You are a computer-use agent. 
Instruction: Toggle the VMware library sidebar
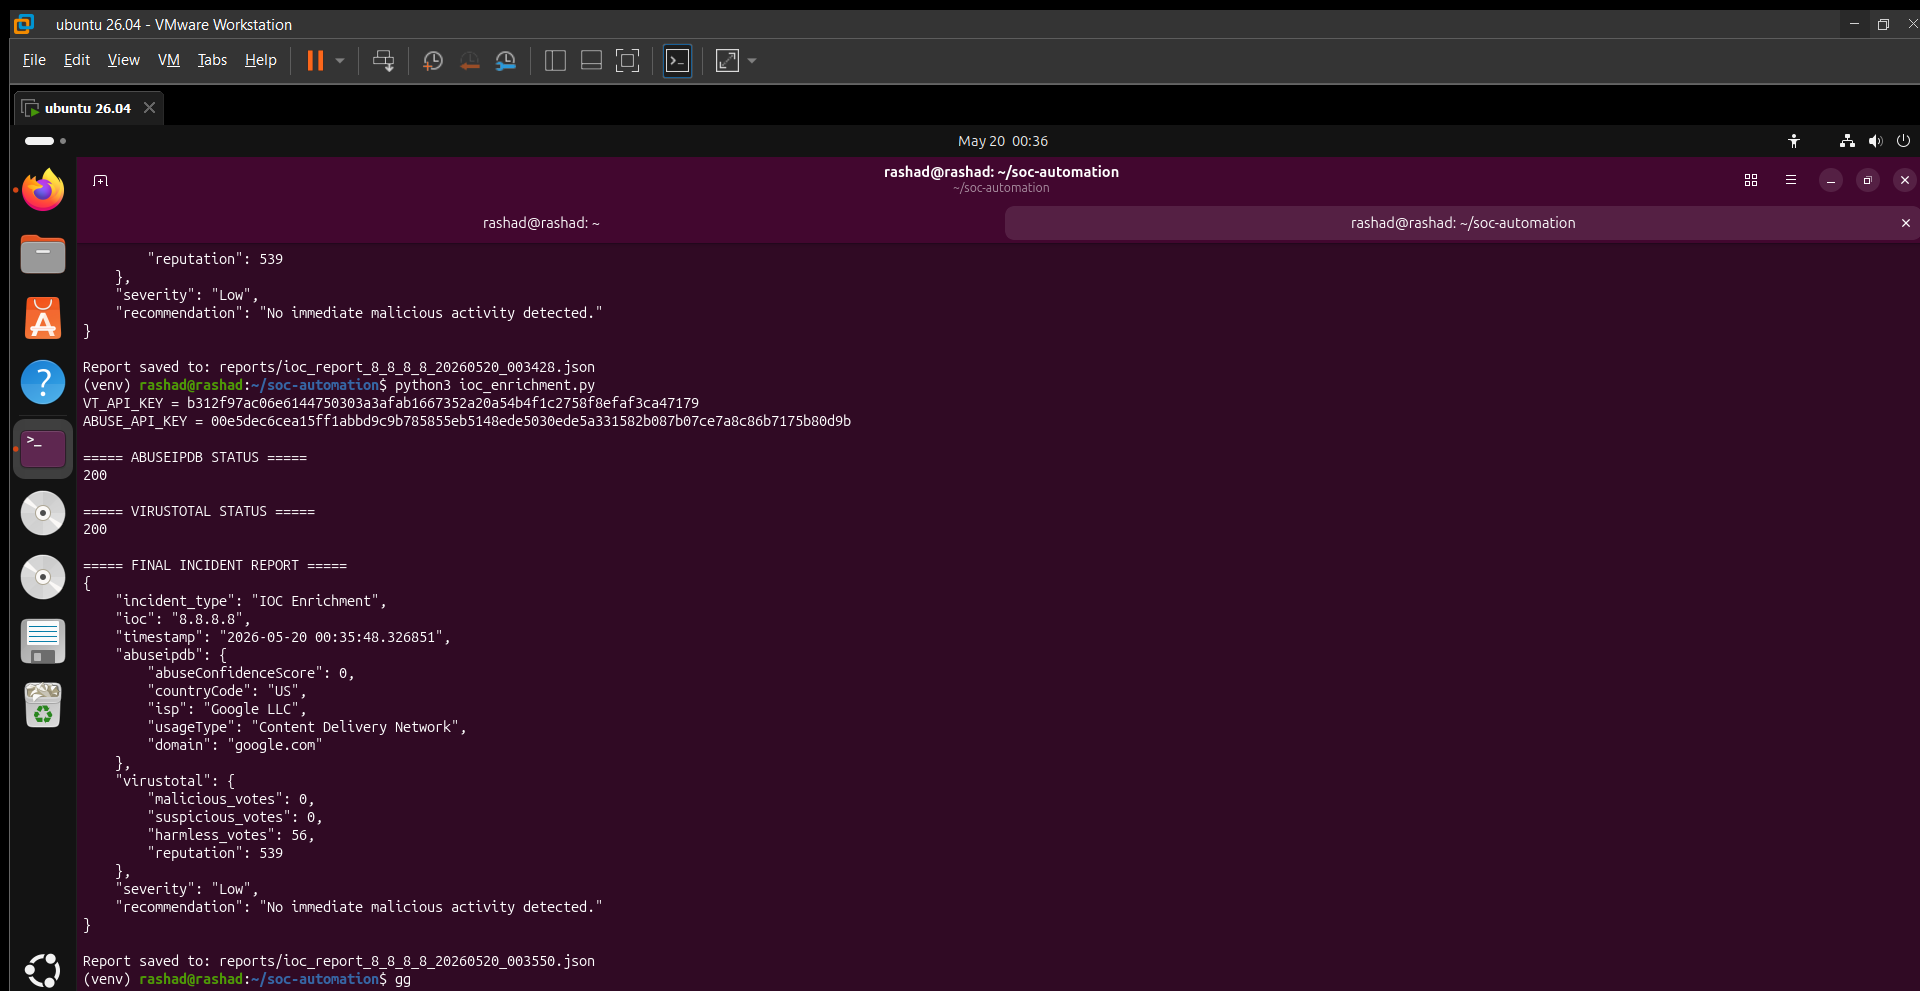555,61
